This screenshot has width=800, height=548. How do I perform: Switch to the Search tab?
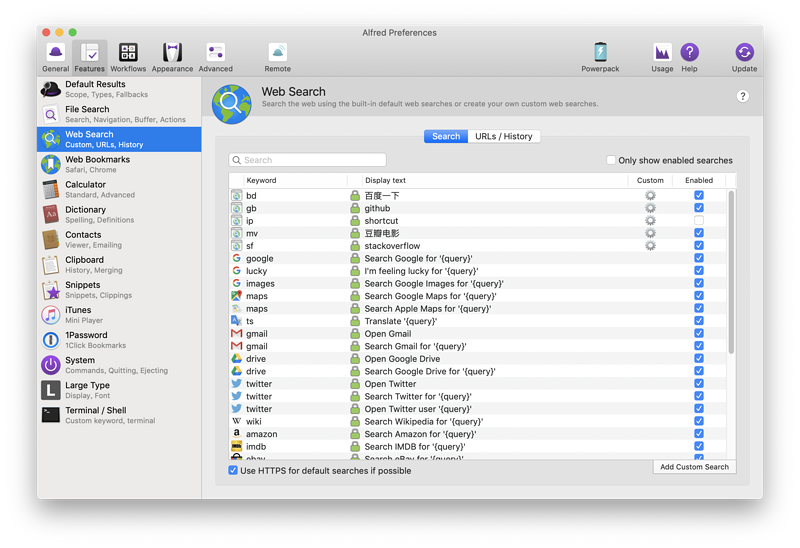click(x=446, y=136)
